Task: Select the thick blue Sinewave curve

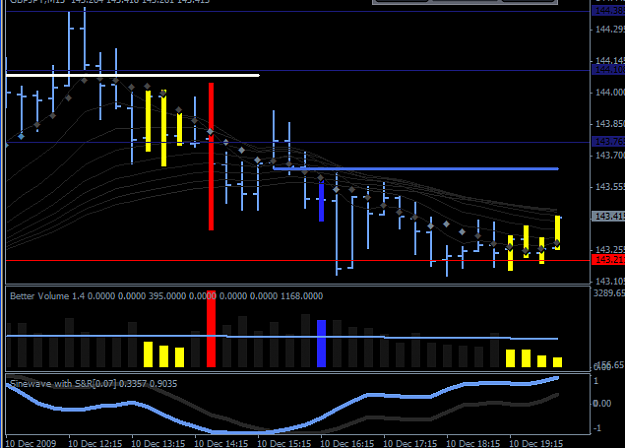Action: [x=282, y=430]
